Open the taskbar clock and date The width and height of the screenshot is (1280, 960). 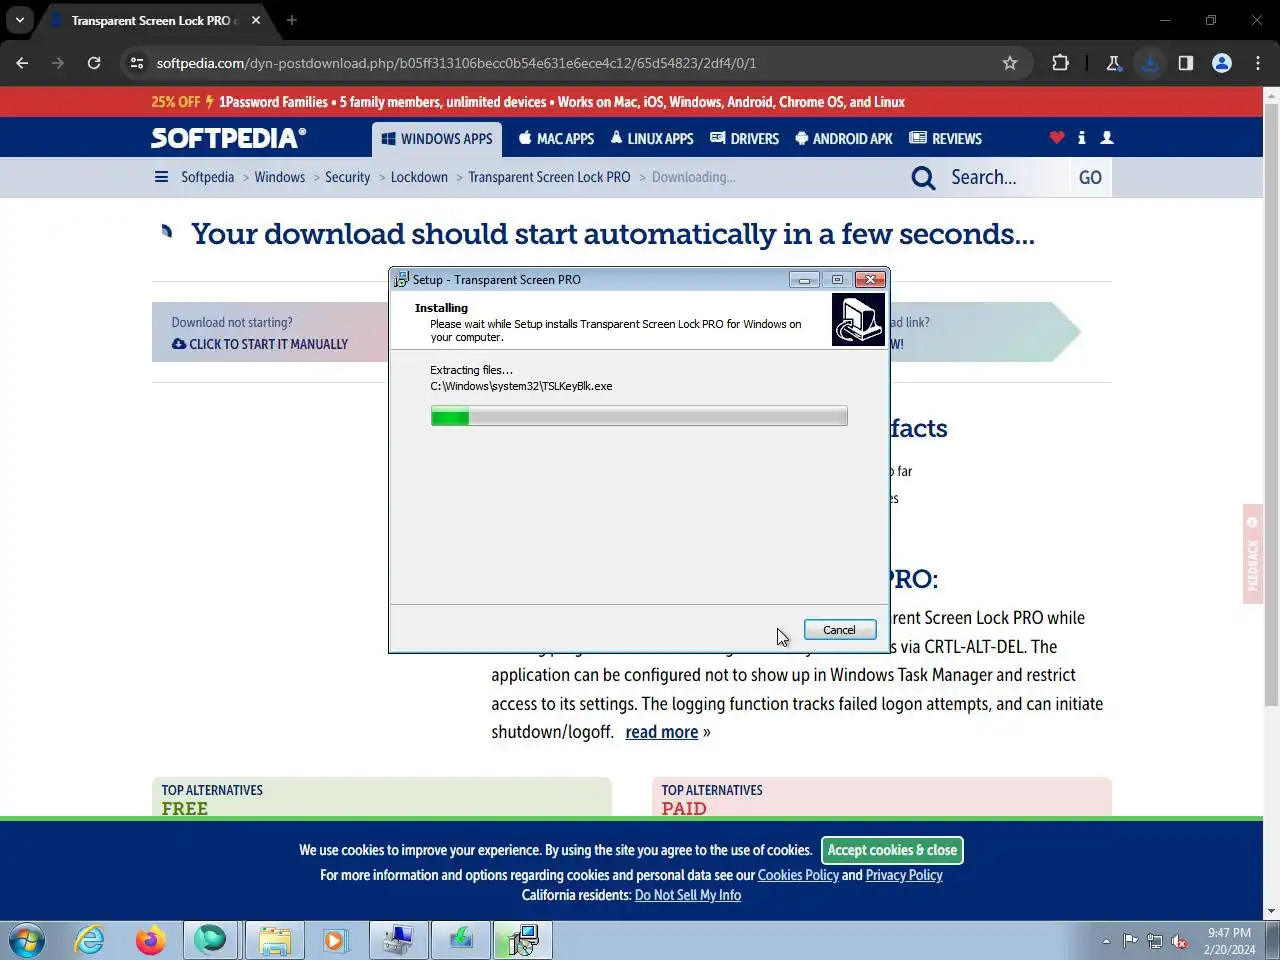pos(1229,941)
